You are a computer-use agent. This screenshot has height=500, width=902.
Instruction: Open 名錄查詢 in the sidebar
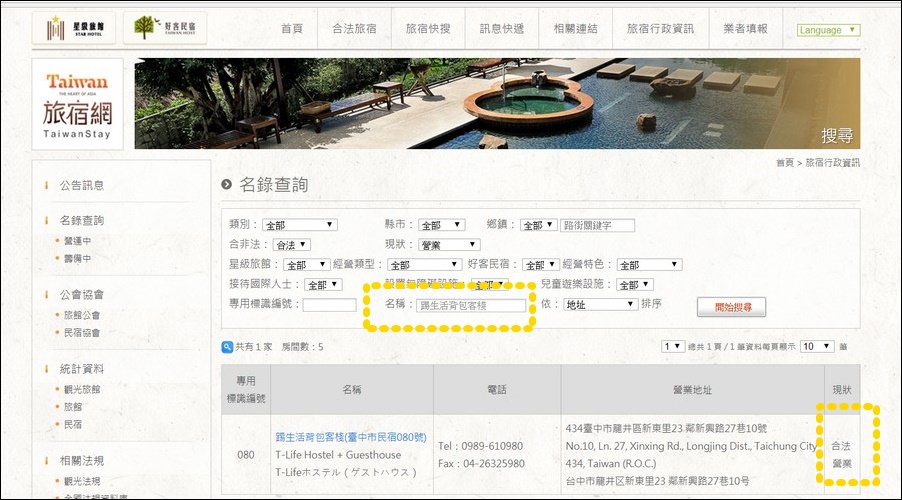[82, 220]
